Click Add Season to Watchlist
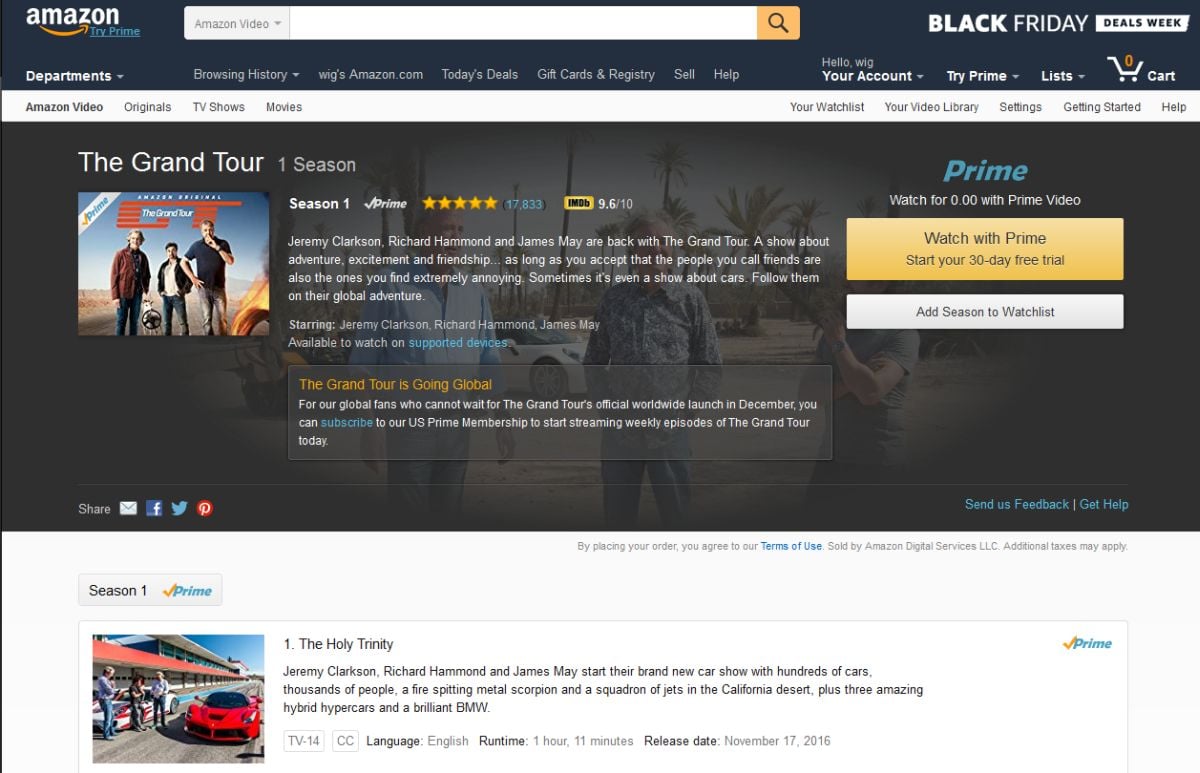Screen dimensions: 1200x773 click(985, 312)
